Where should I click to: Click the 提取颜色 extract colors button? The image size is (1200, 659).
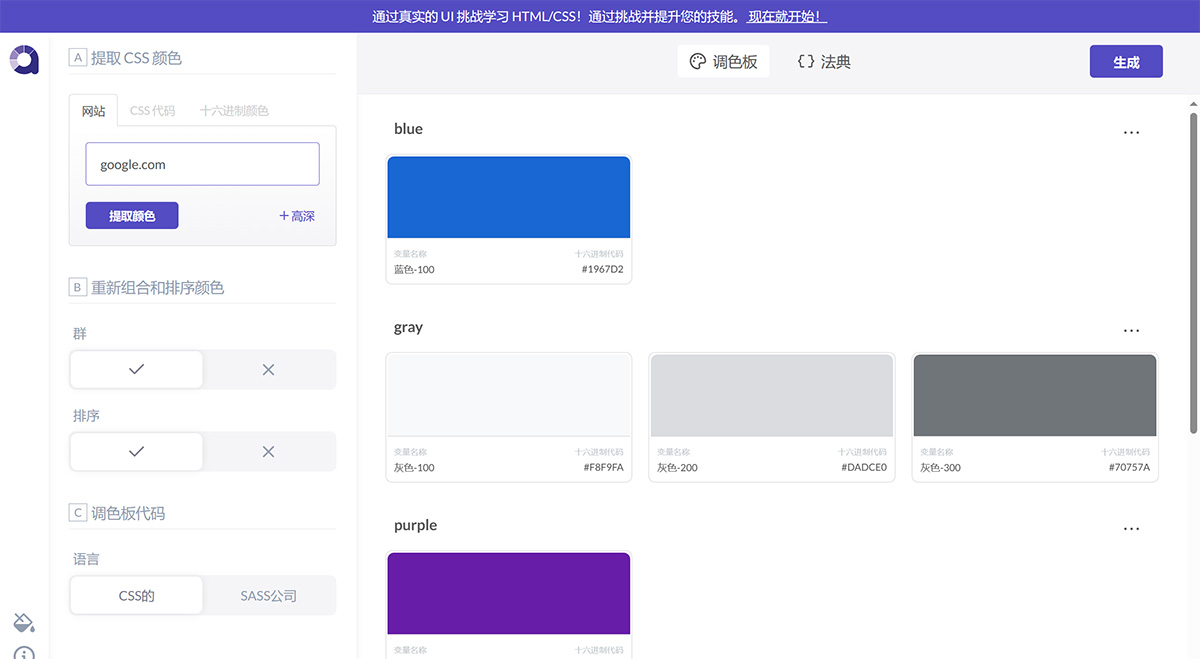coord(131,215)
